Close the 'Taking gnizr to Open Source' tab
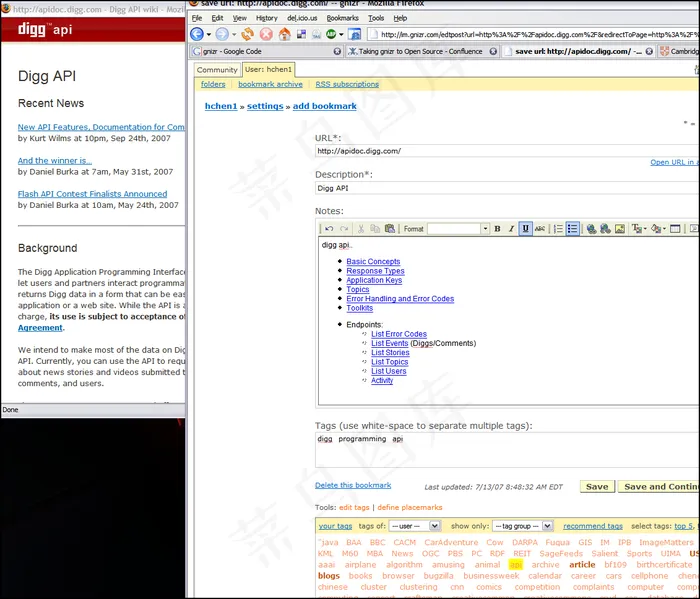The width and height of the screenshot is (700, 599). (x=493, y=51)
